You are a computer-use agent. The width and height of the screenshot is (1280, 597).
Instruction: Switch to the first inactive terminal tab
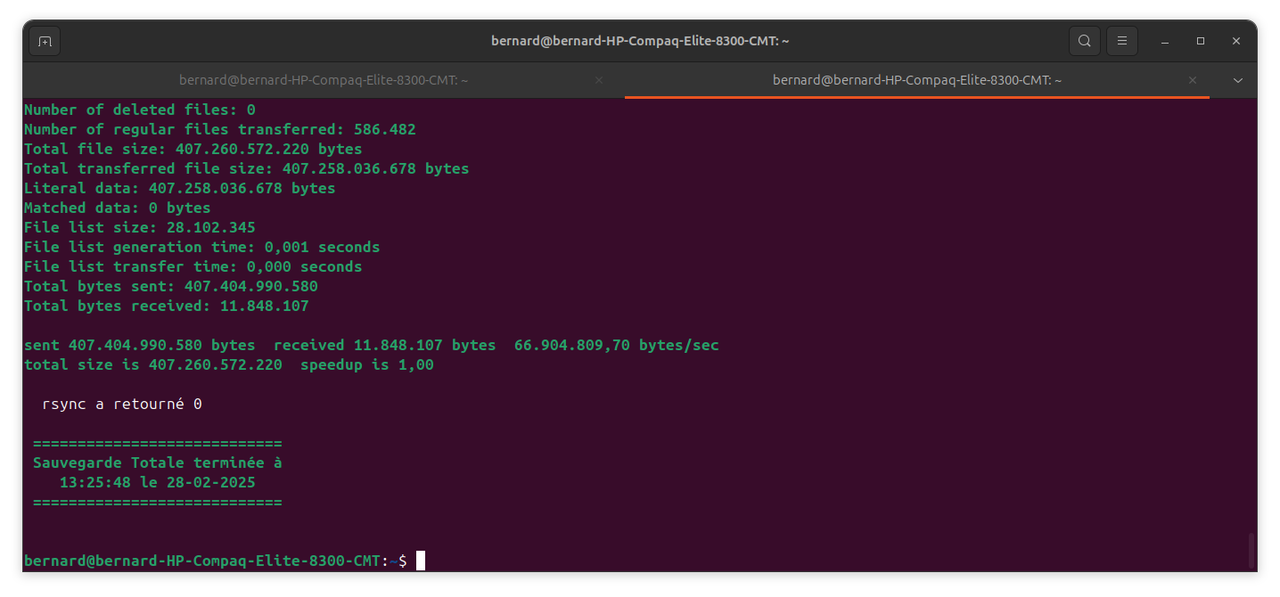click(x=323, y=80)
